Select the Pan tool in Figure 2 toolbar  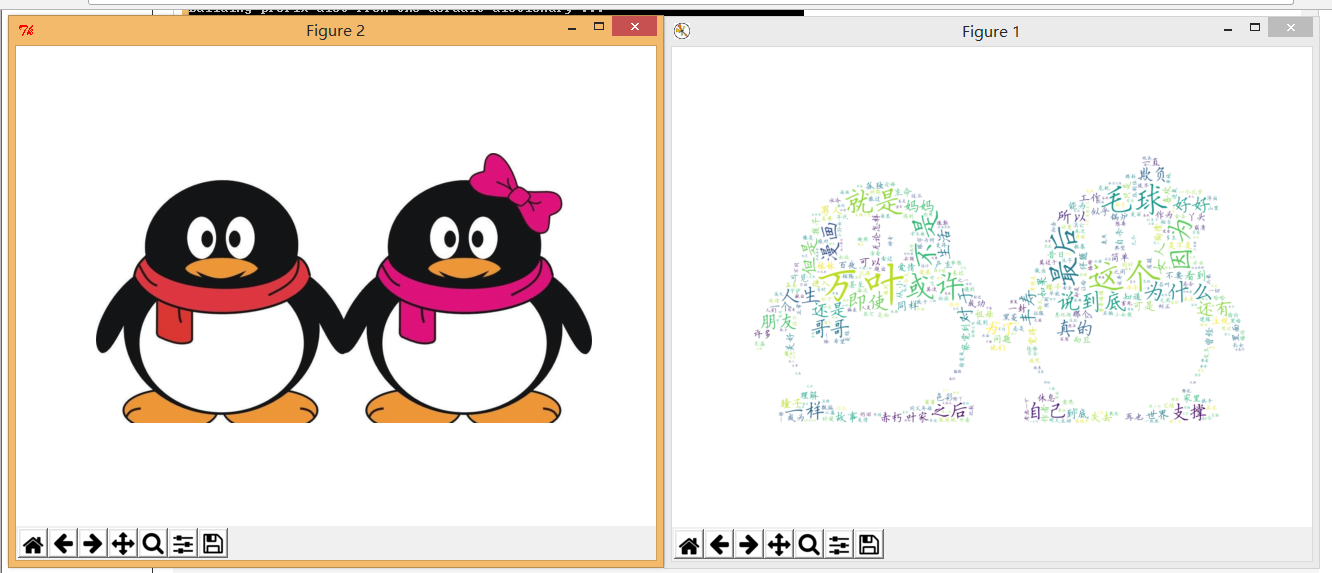click(123, 544)
